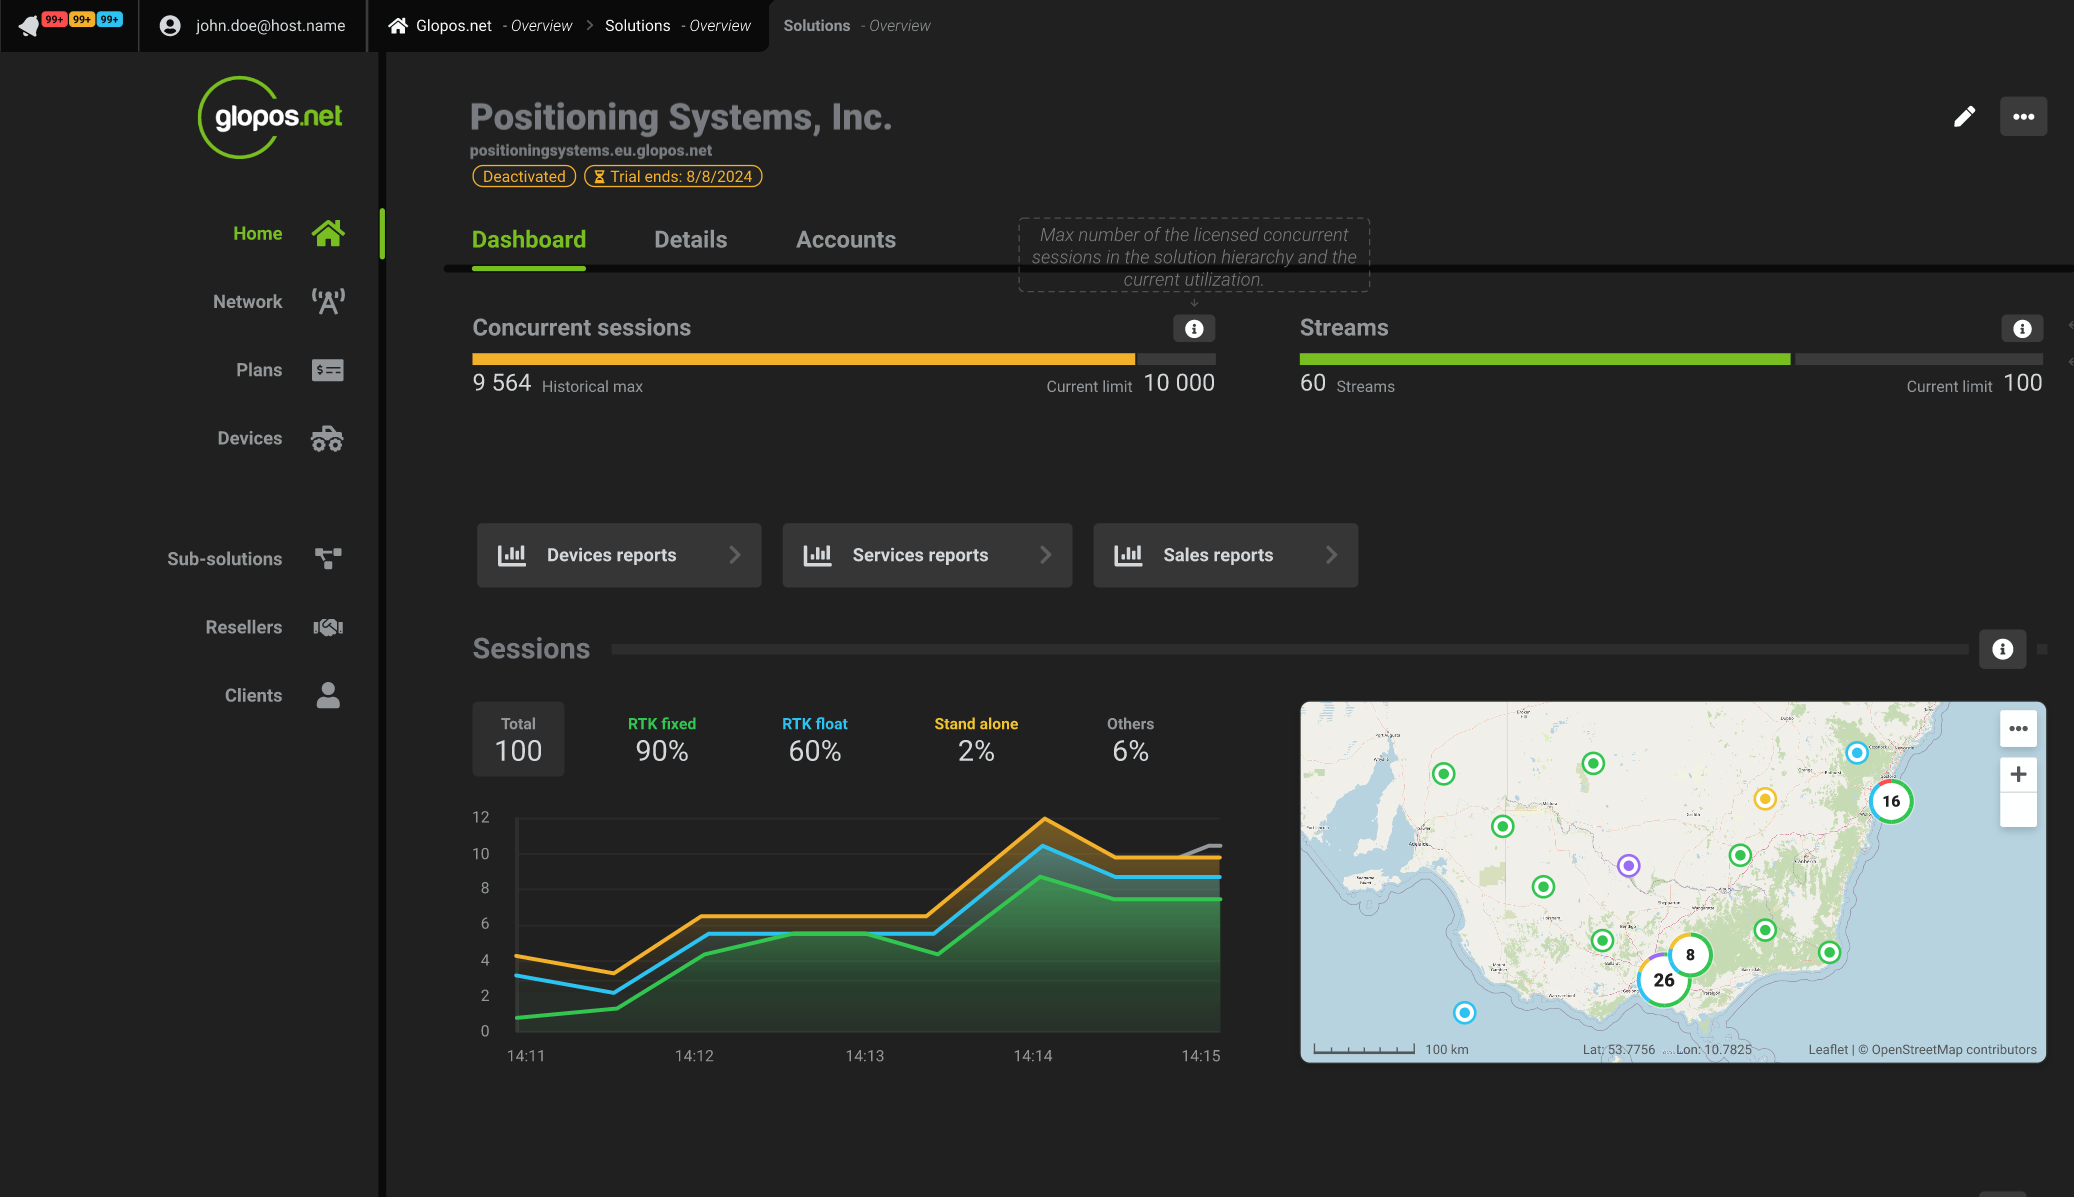Open the header more-options ellipsis

[2023, 116]
